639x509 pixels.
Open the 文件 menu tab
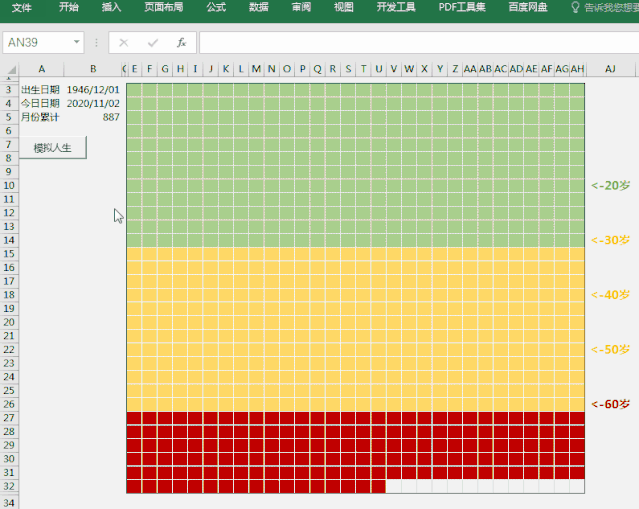22,7
